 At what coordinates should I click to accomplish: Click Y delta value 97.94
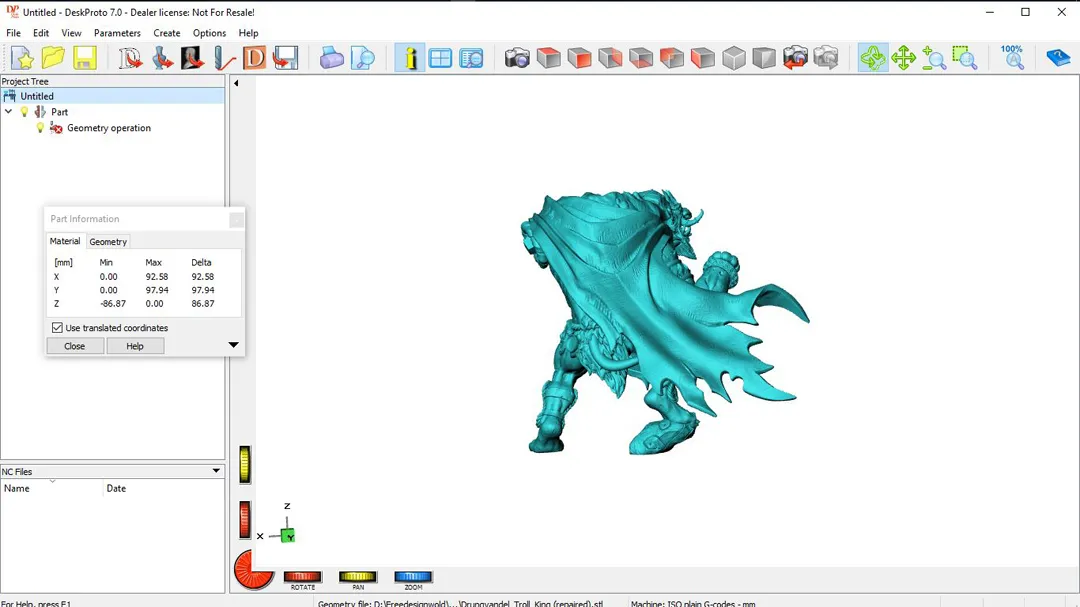202,290
